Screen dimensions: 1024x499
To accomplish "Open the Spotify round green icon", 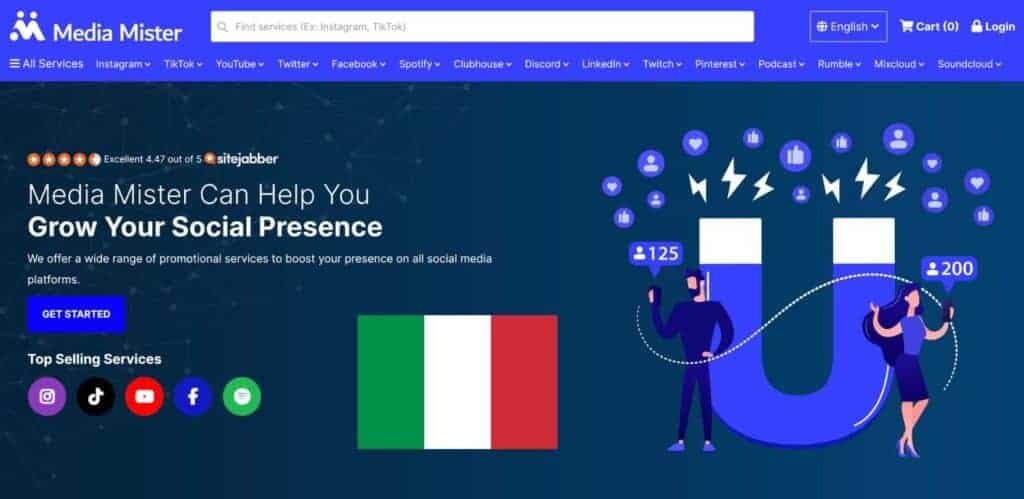I will [242, 396].
